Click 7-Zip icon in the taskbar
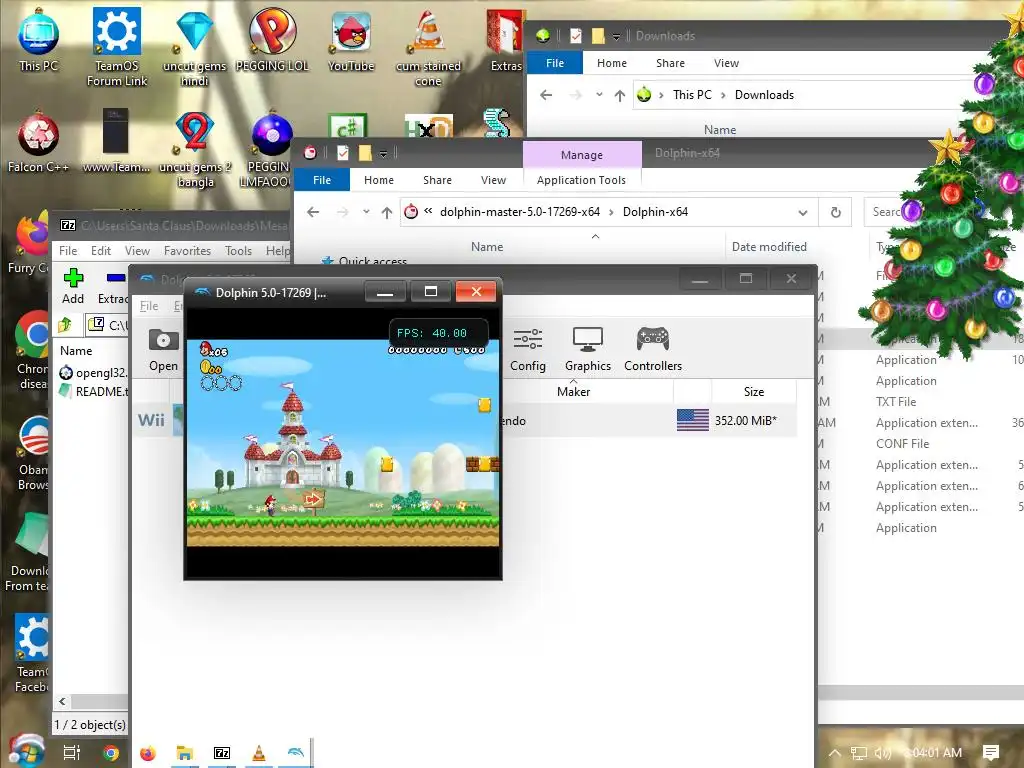Screen dimensions: 1024x768 [x=222, y=753]
